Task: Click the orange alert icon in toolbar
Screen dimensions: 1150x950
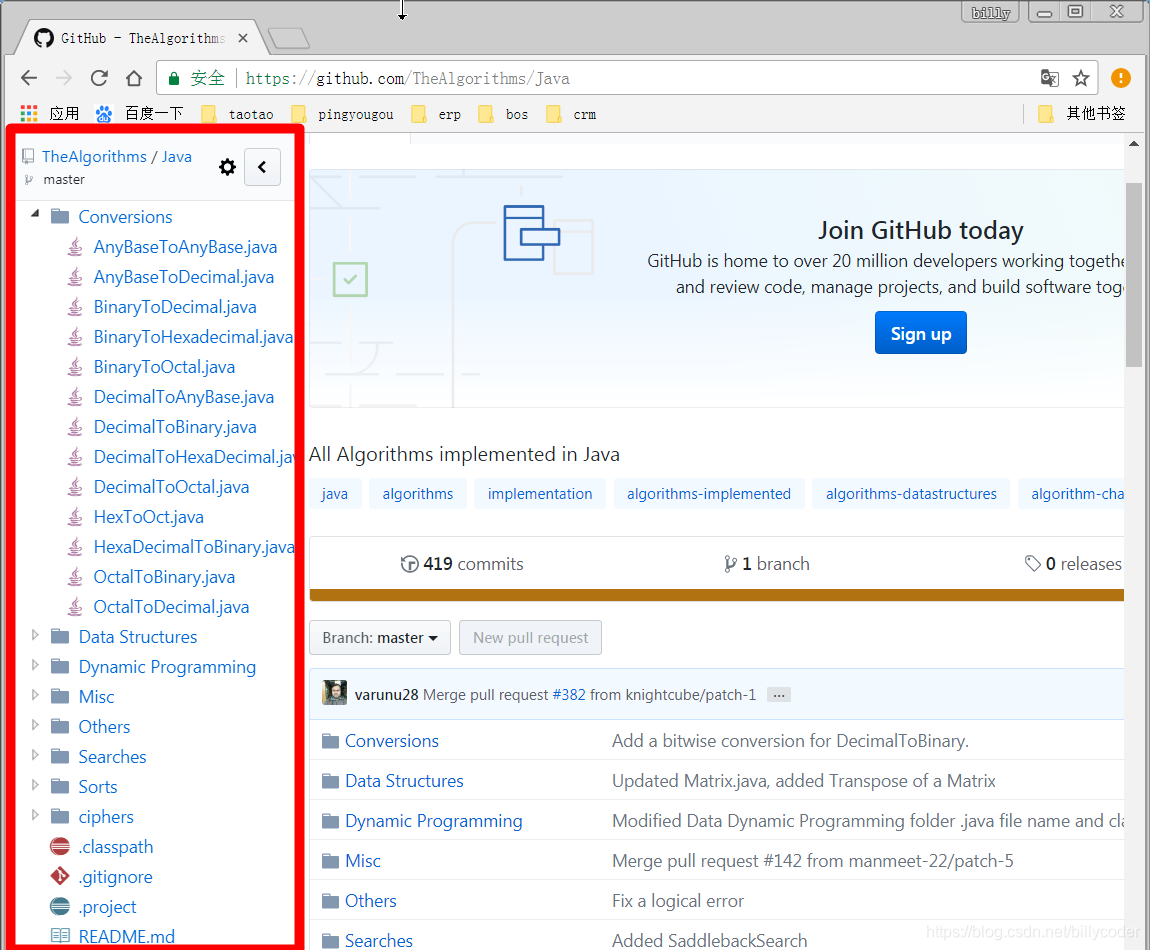Action: [x=1121, y=78]
